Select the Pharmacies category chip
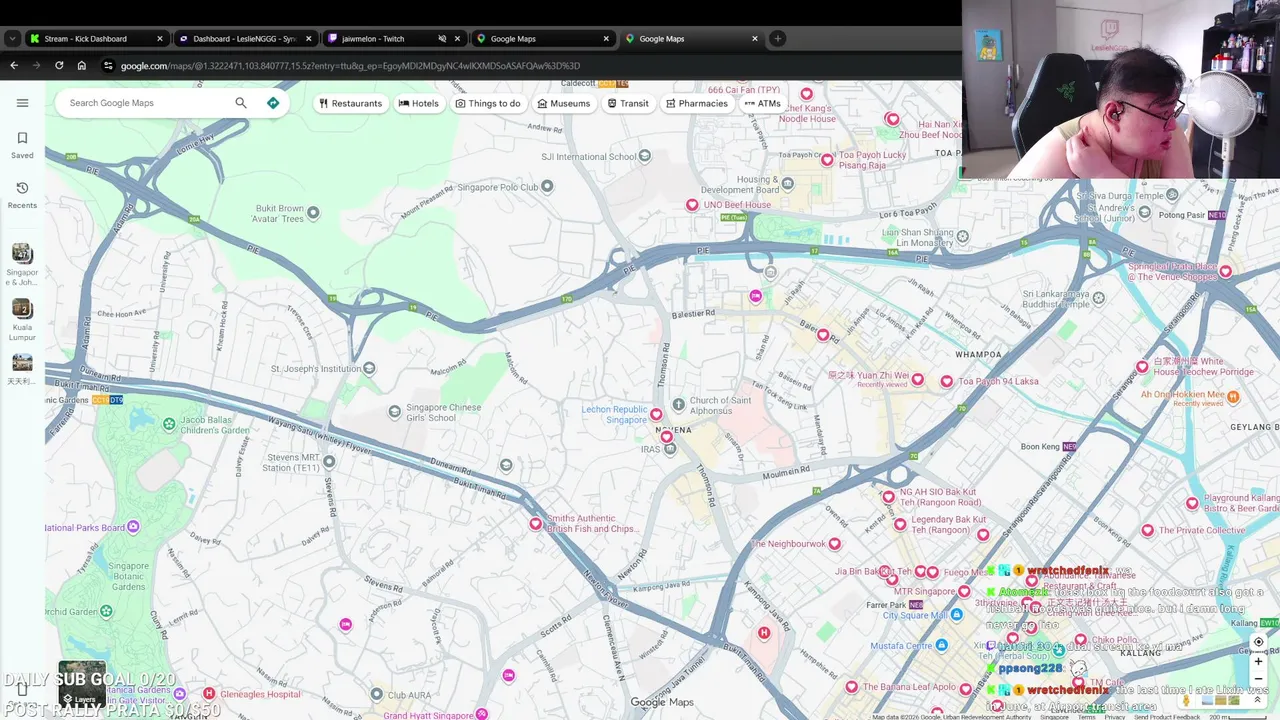This screenshot has height=720, width=1280. pos(697,103)
